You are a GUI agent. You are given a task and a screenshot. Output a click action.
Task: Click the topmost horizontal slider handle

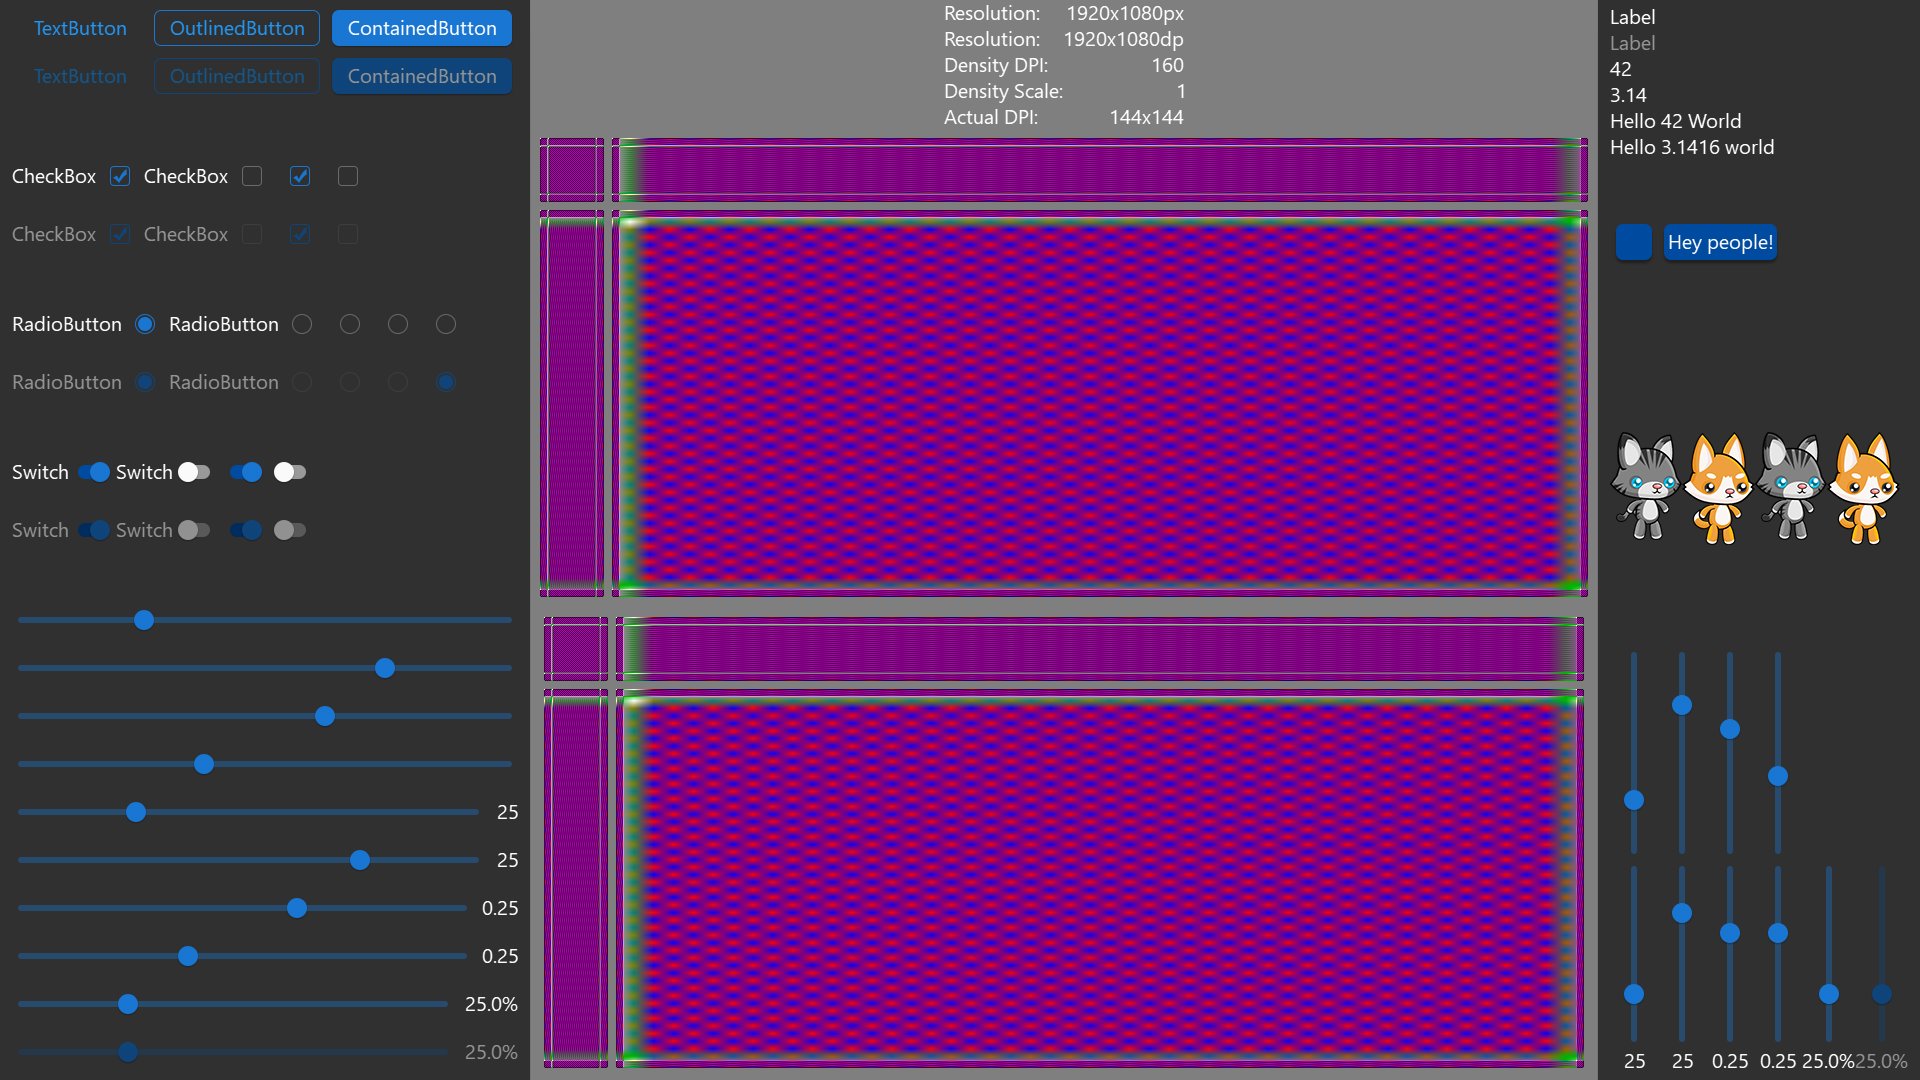point(144,620)
